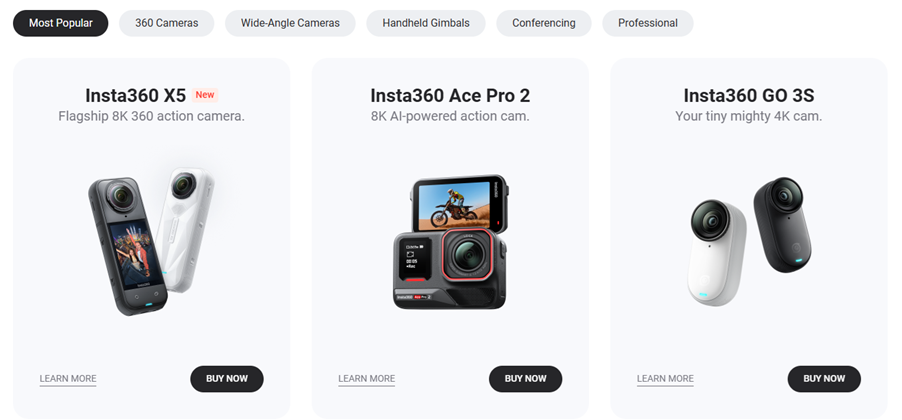Select the white Insta360 X5 camera image

click(187, 227)
